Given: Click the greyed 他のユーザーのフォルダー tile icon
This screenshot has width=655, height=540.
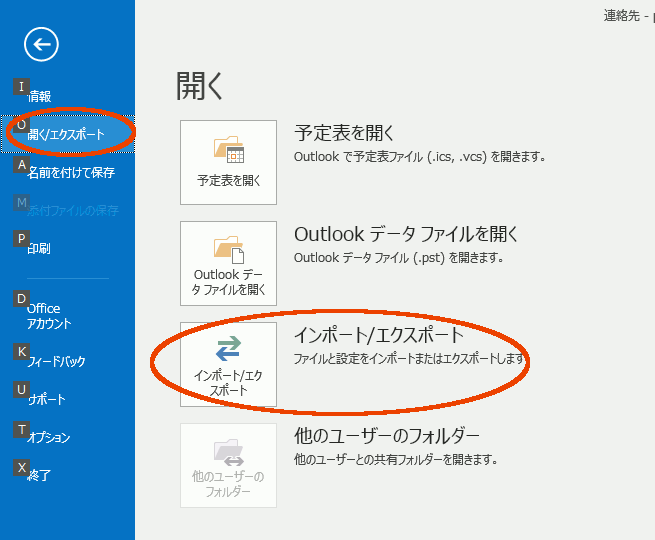Looking at the screenshot, I should tap(228, 449).
